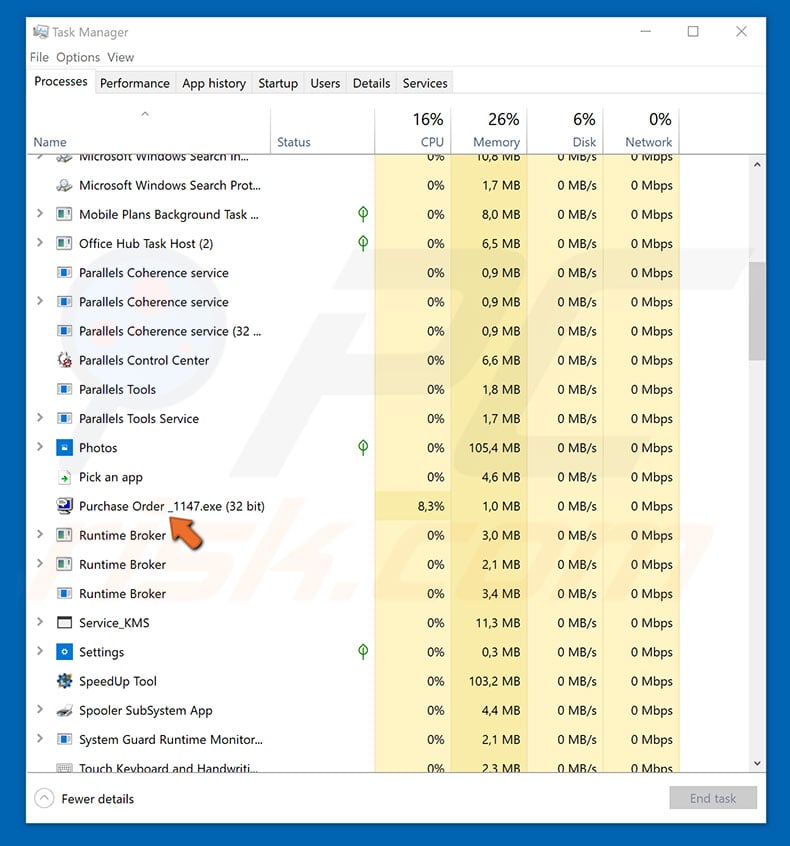Expand the Photos process group
Viewport: 790px width, 846px height.
click(x=39, y=447)
